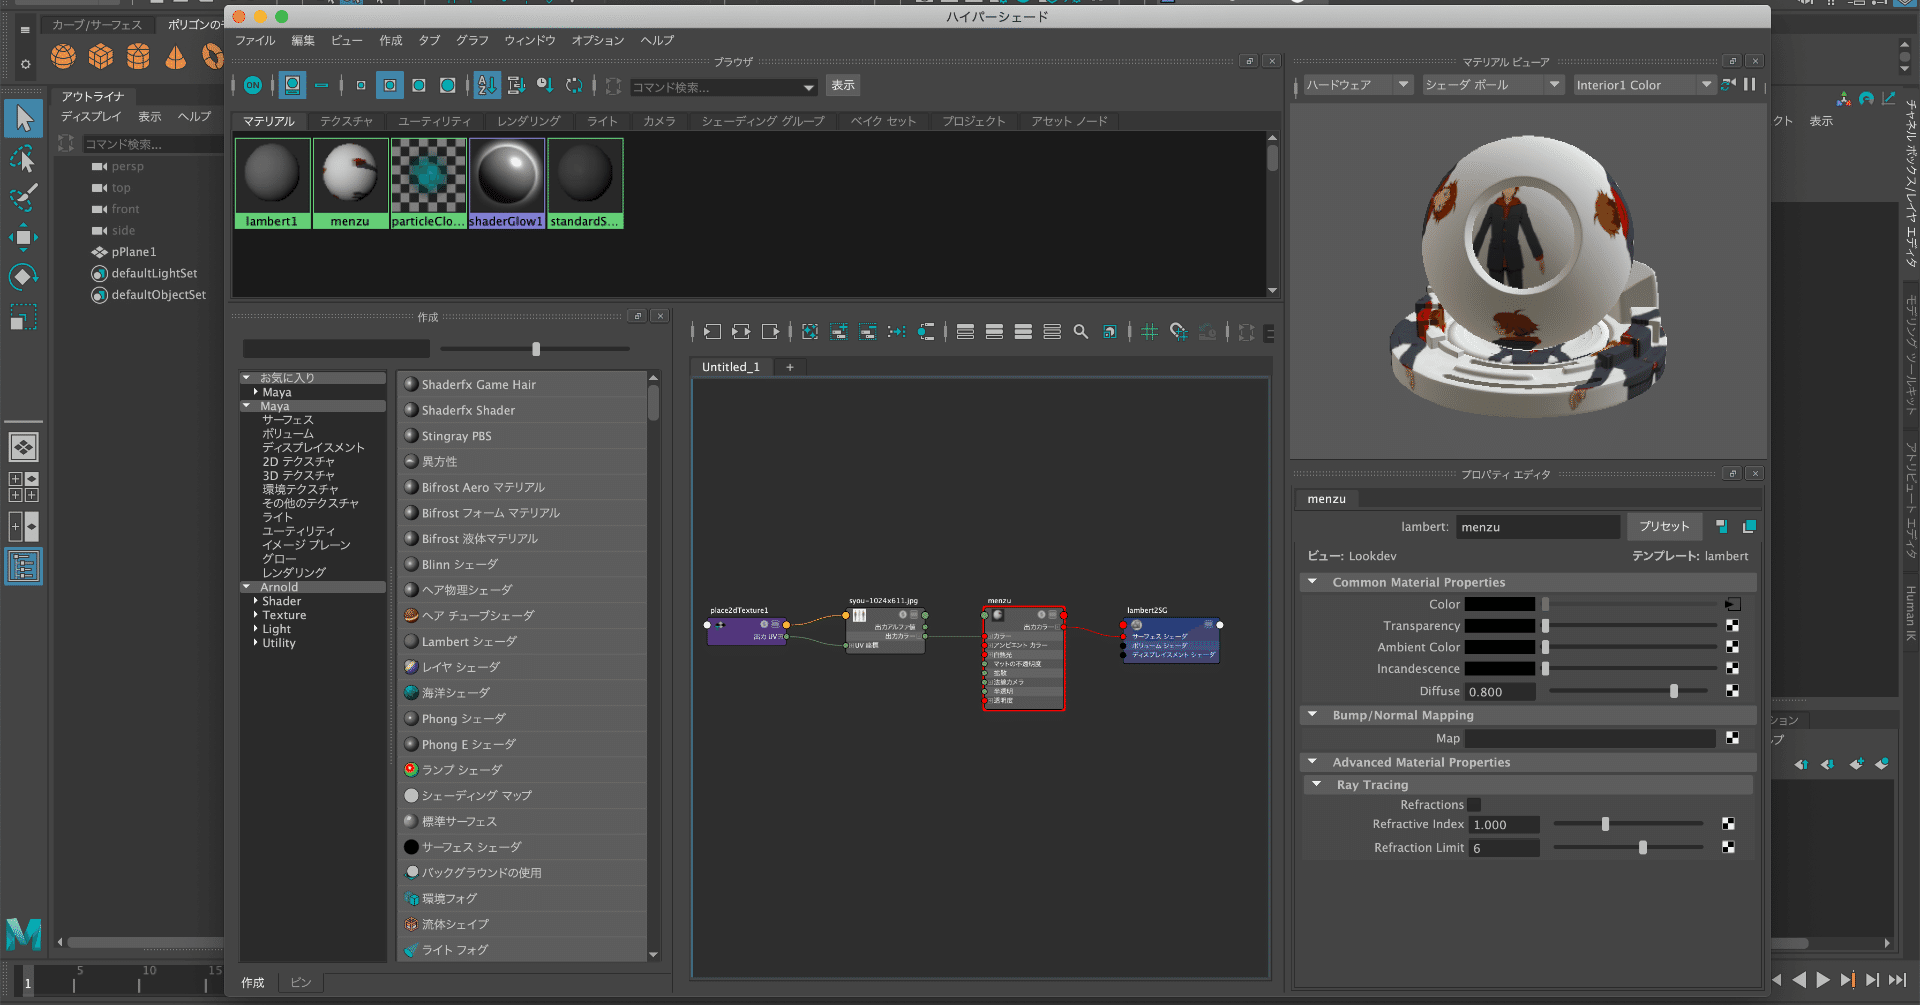Collapse the Common Material Properties section
1920x1005 pixels.
pos(1312,582)
